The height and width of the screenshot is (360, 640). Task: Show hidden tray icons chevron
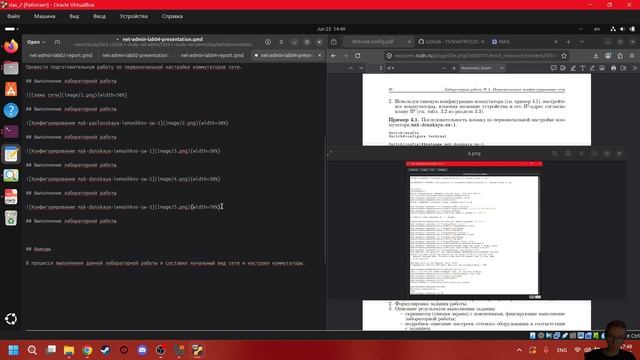[519, 350]
